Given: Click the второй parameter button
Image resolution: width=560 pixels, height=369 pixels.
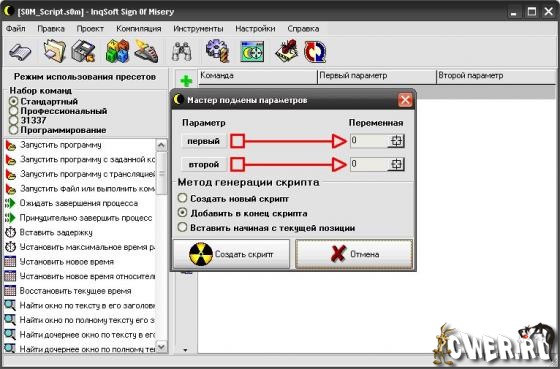Looking at the screenshot, I should point(204,165).
